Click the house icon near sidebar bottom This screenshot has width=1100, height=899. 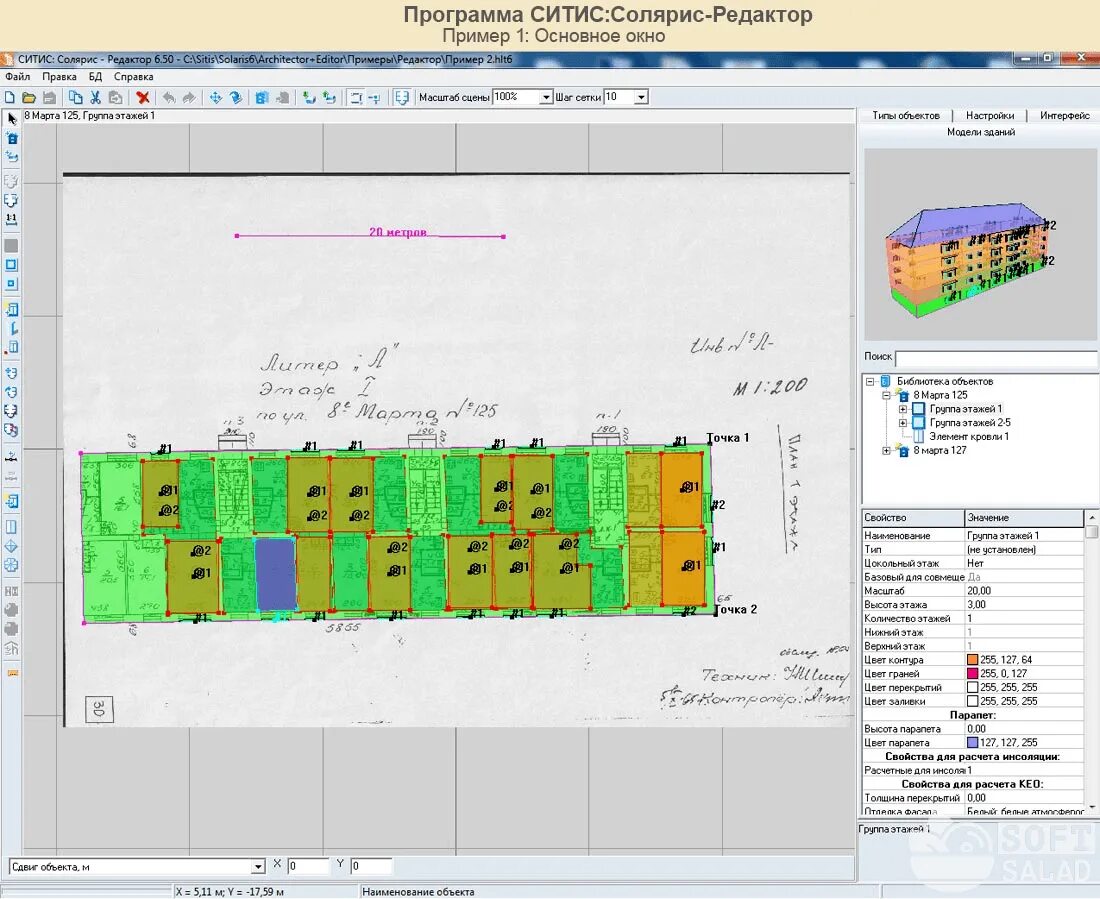coord(11,648)
